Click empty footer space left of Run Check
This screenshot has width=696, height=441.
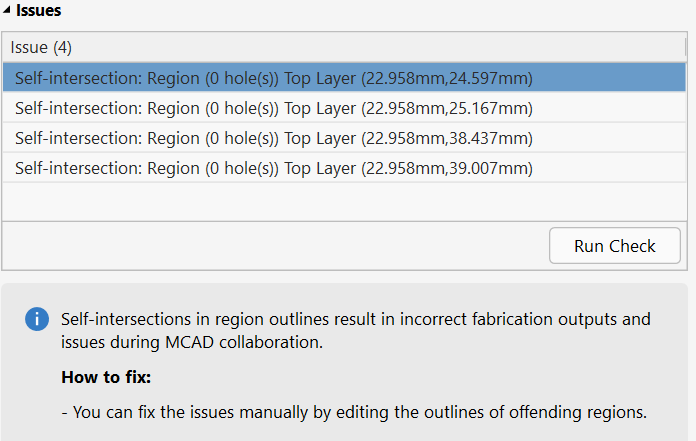click(x=270, y=245)
